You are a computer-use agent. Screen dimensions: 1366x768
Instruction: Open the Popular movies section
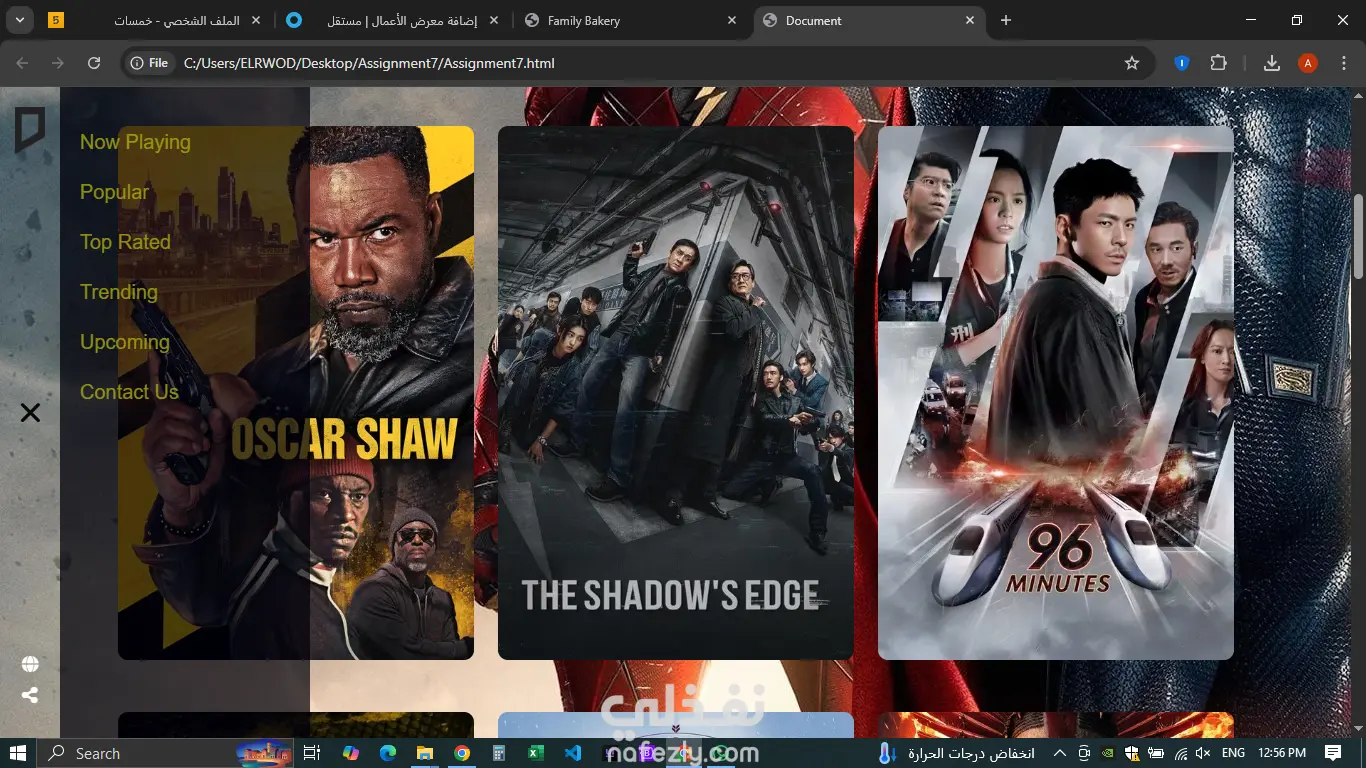(x=114, y=192)
